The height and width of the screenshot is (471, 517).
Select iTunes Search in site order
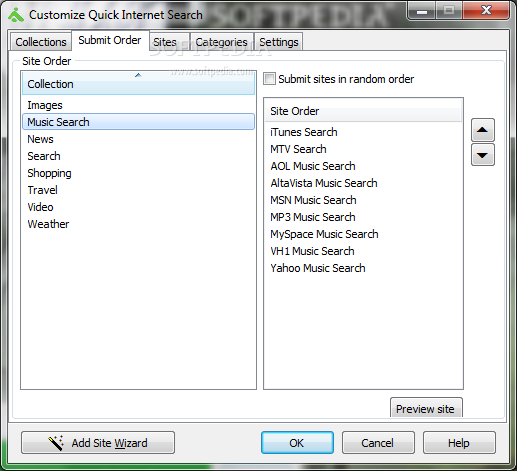(x=363, y=132)
